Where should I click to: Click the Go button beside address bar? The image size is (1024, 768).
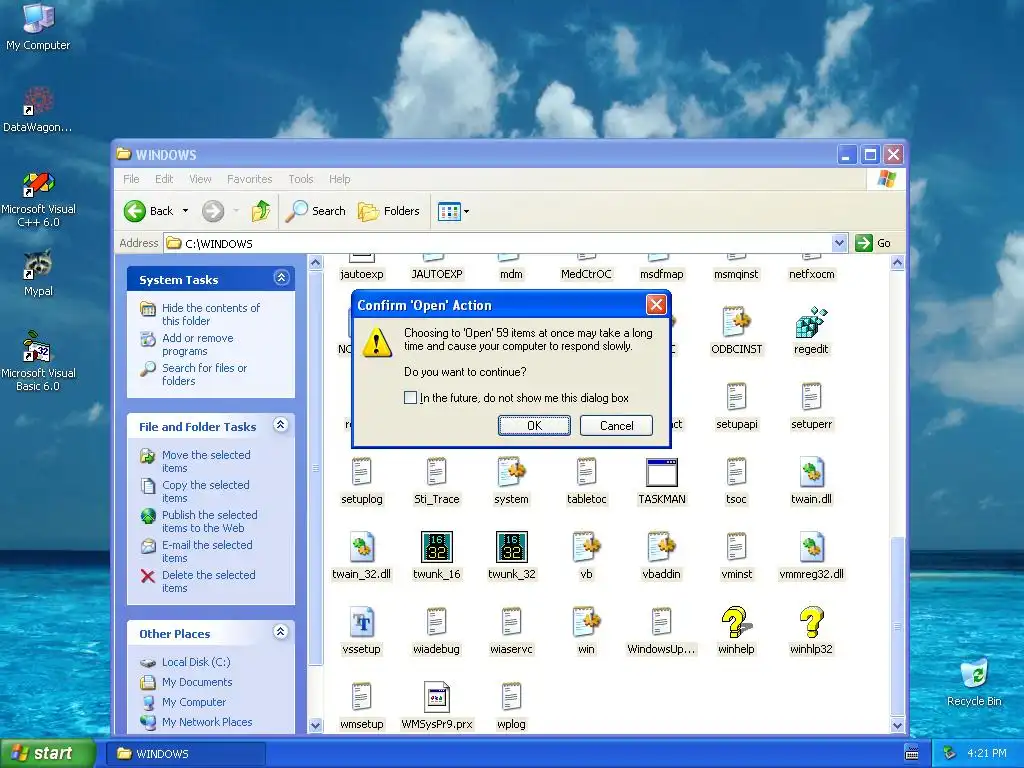(x=873, y=243)
